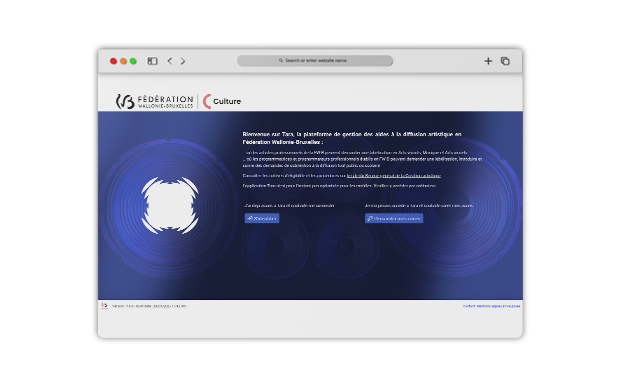Image resolution: width=620 pixels, height=368 pixels.
Task: Click the Culture logo
Action: pyautogui.click(x=222, y=101)
